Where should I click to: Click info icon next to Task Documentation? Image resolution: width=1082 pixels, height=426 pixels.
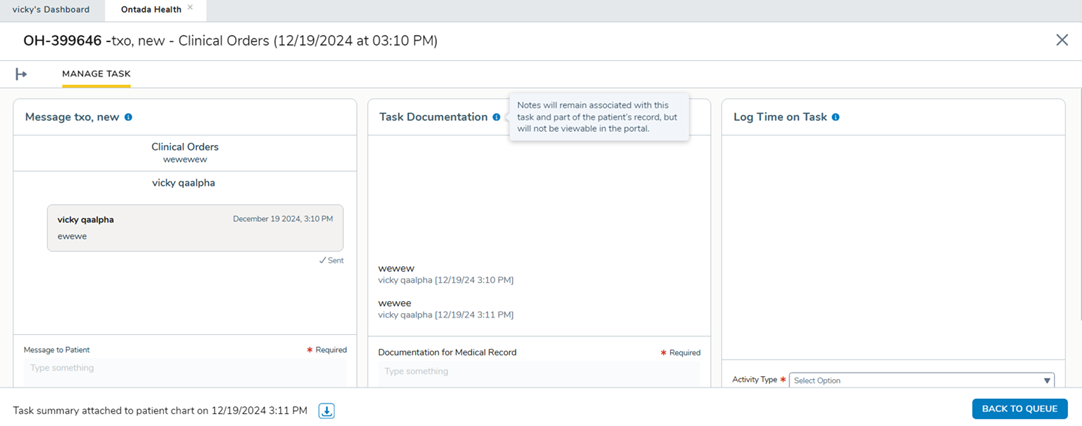click(x=496, y=117)
